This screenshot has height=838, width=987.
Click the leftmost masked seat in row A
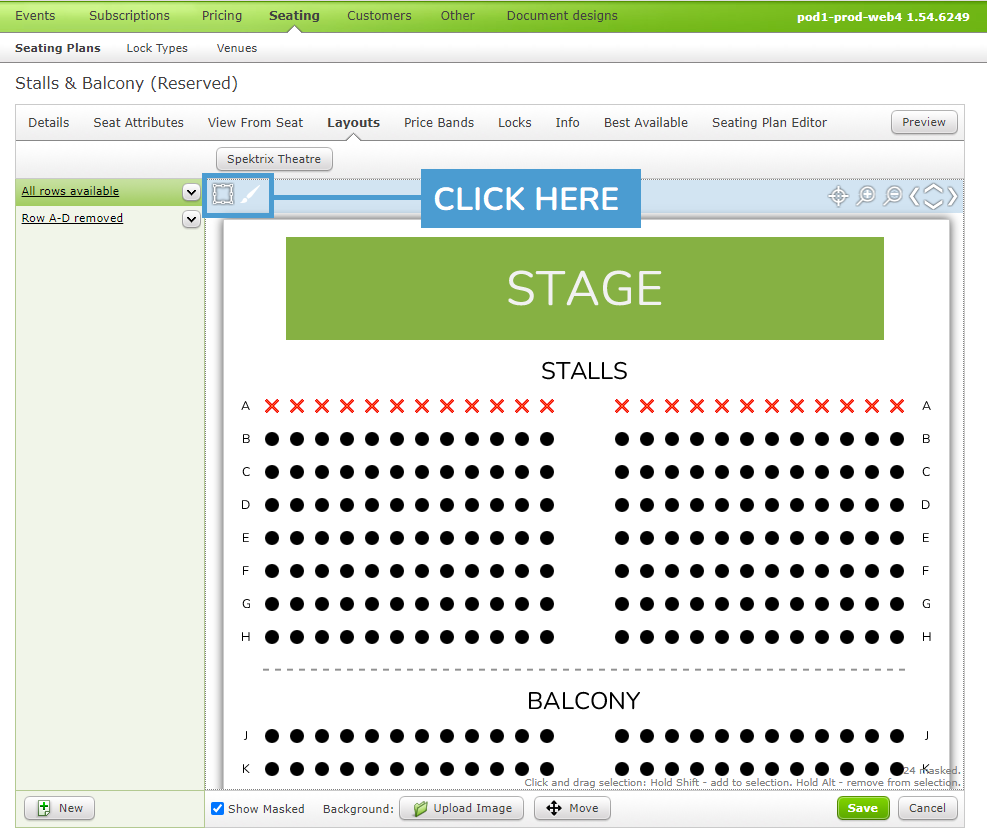[272, 406]
